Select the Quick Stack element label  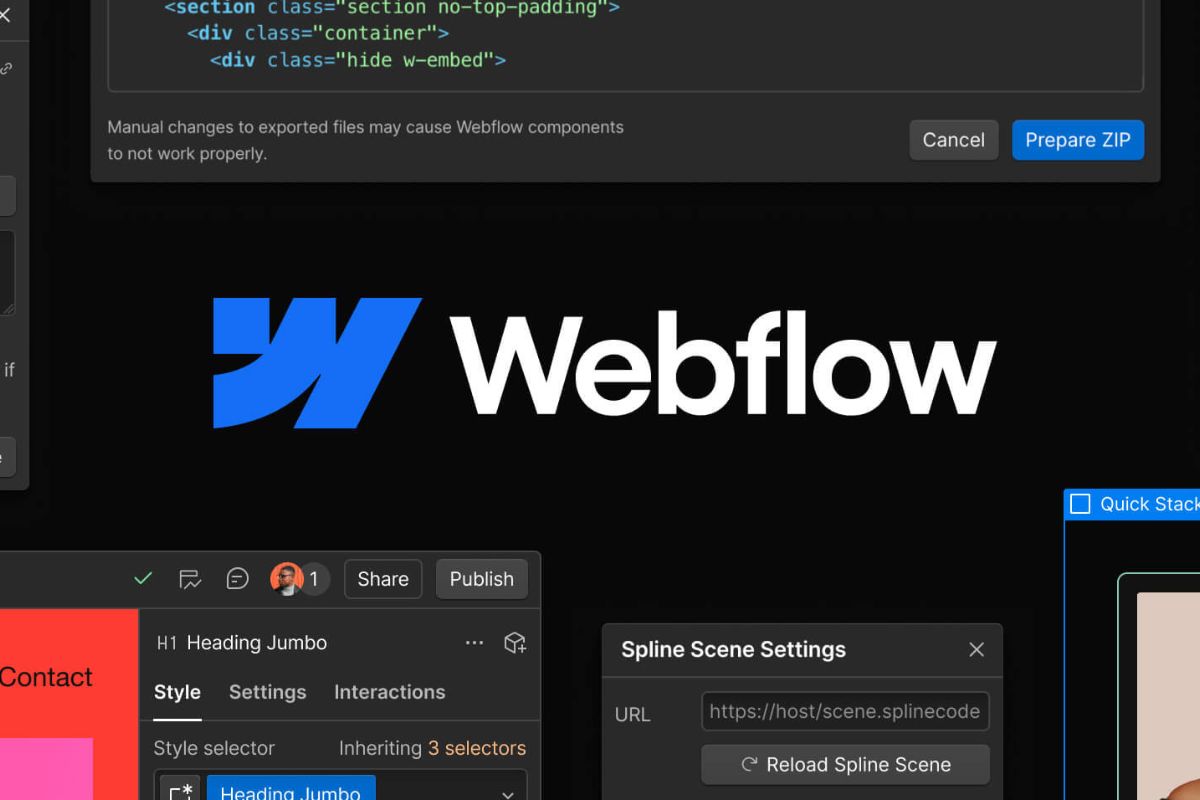coord(1132,504)
